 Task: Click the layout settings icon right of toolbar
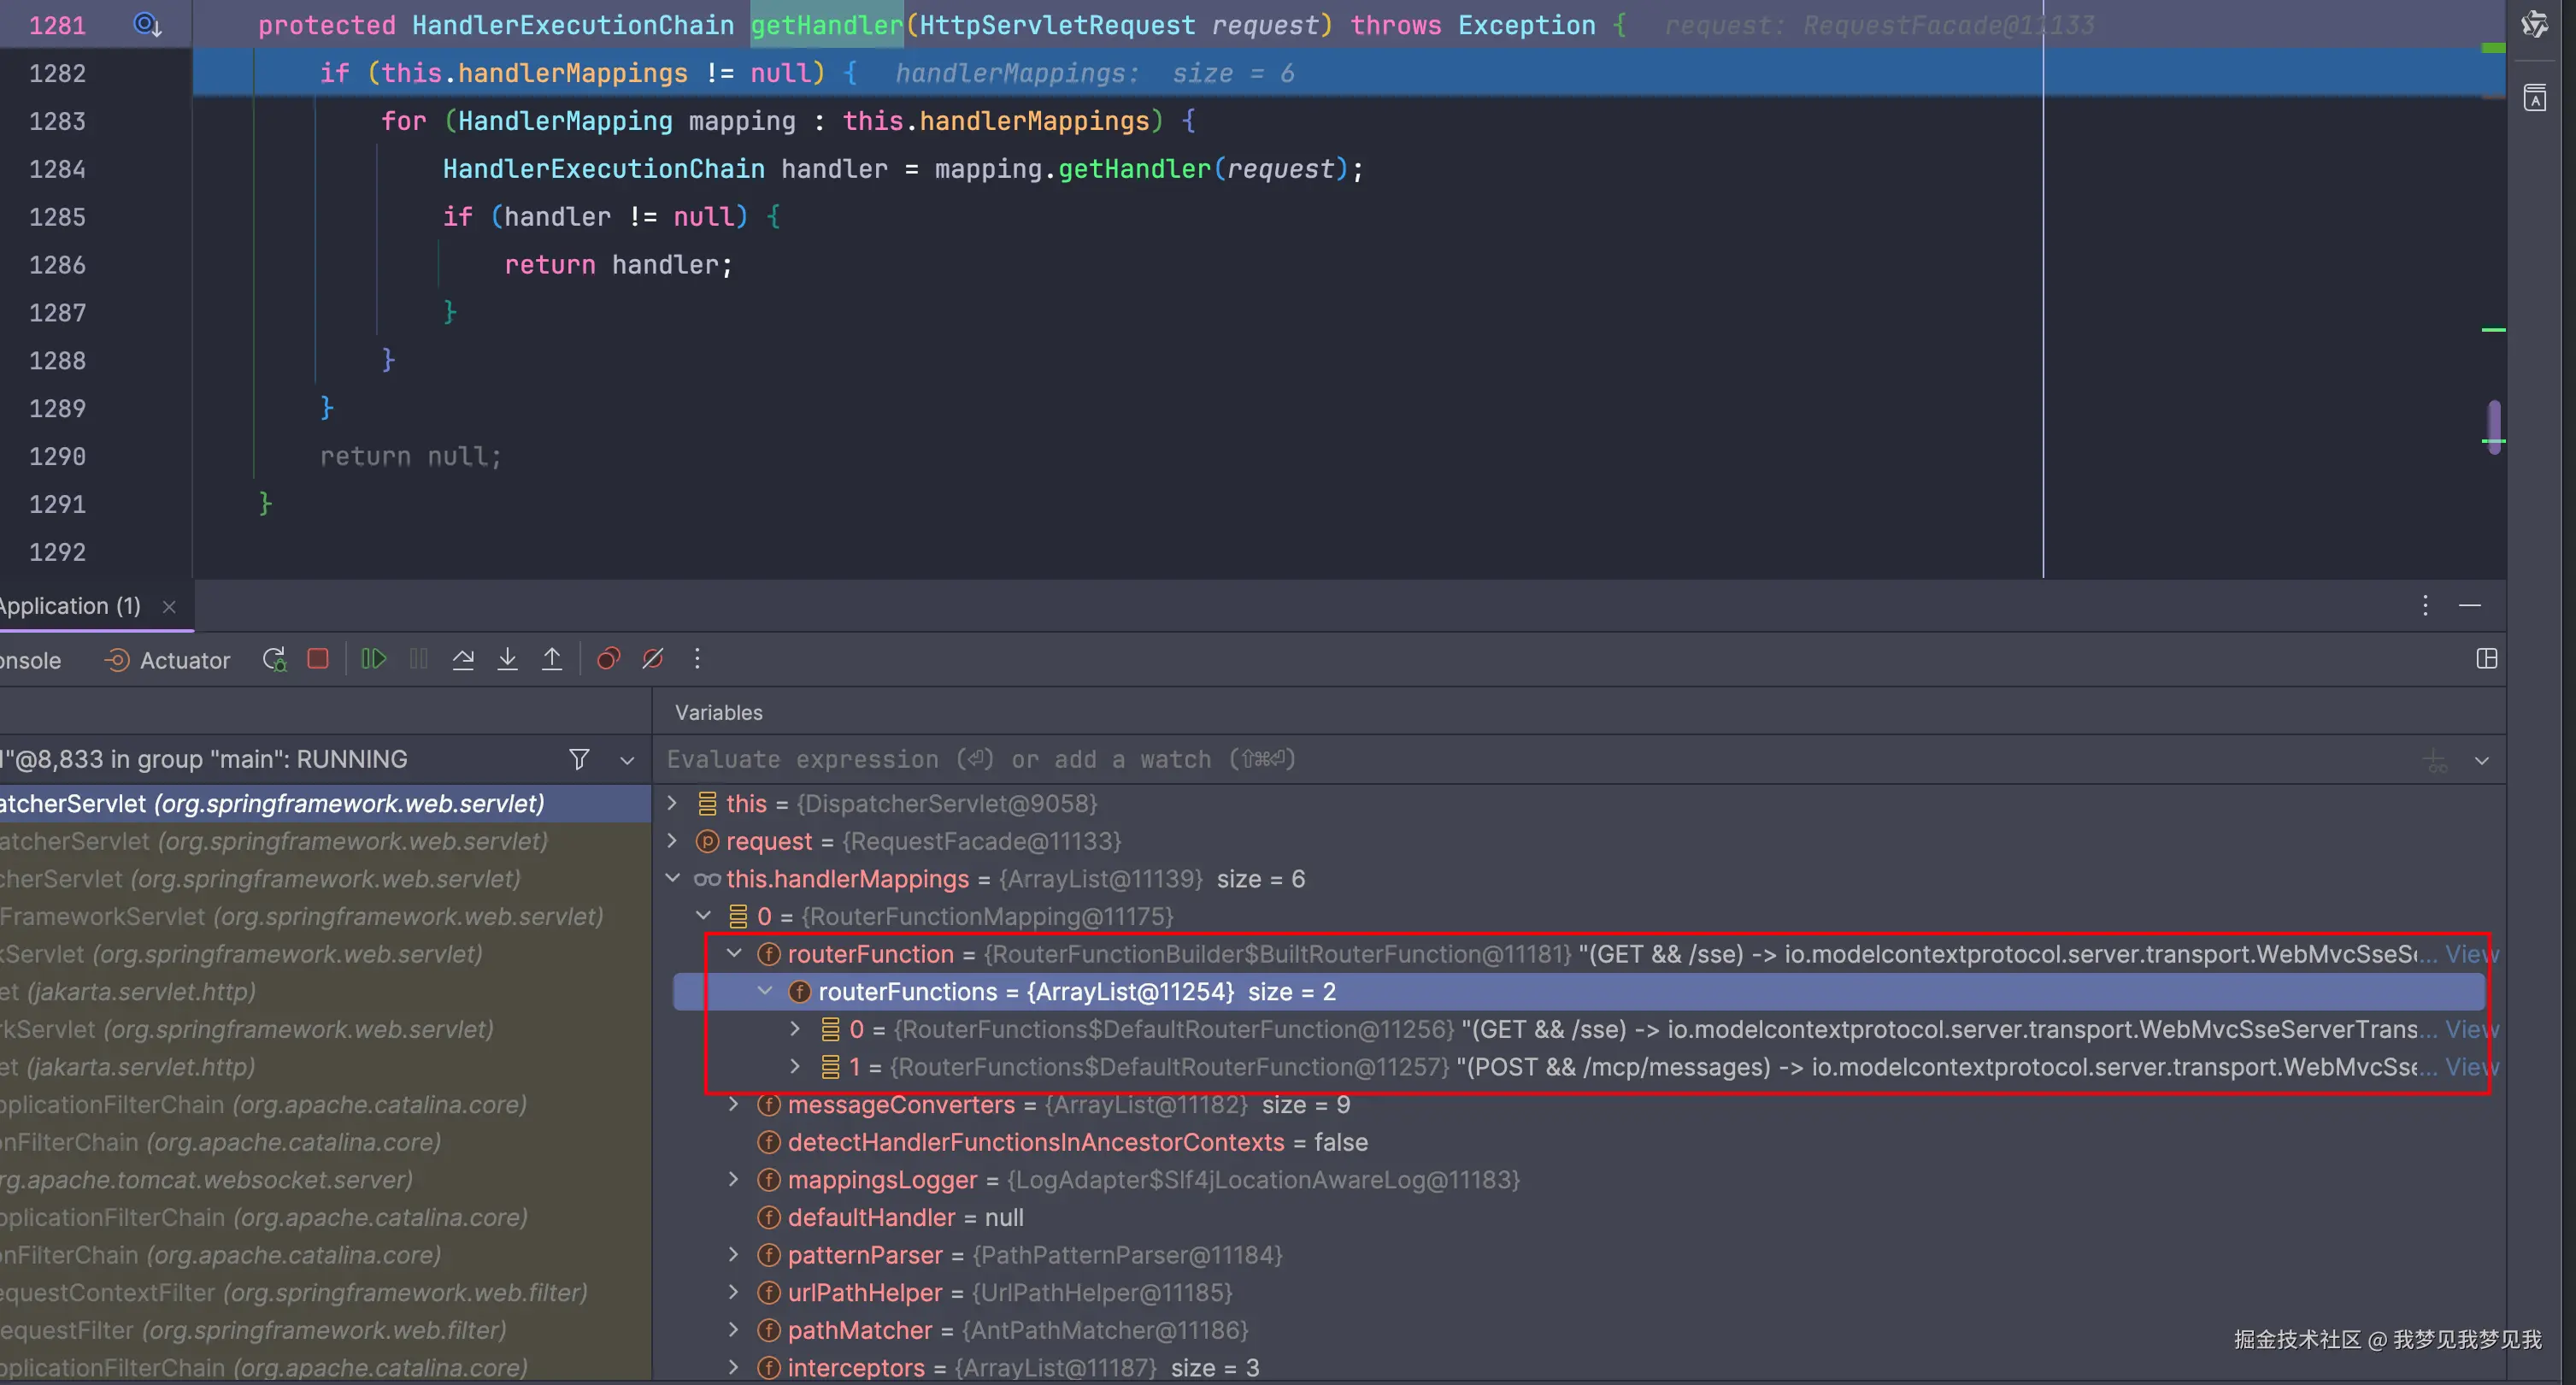pos(2487,659)
